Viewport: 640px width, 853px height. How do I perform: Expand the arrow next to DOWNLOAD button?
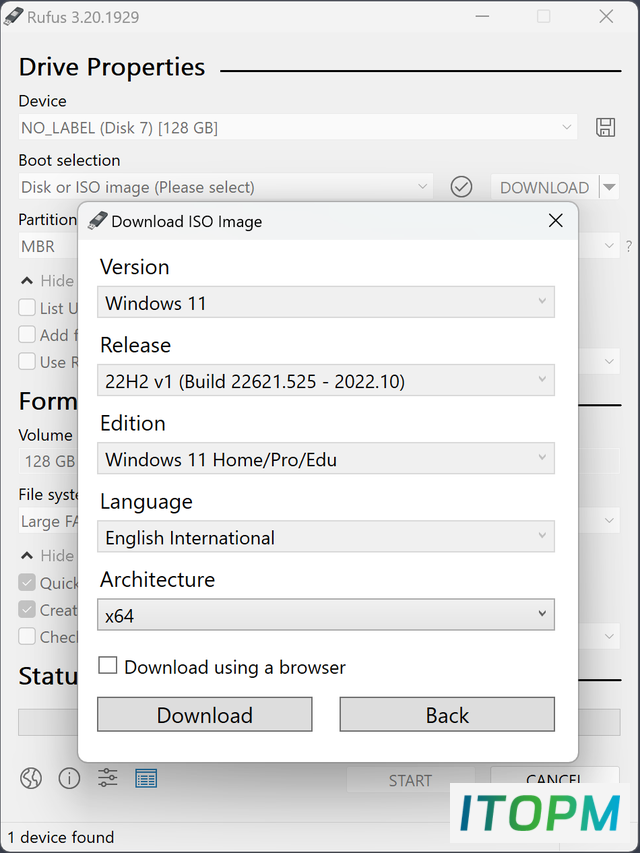click(610, 187)
